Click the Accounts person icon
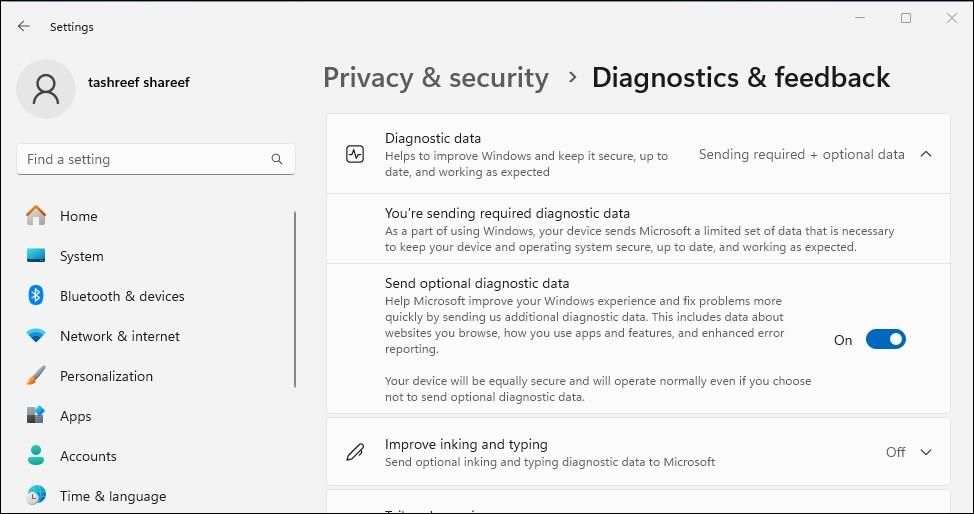The height and width of the screenshot is (514, 974). 36,456
